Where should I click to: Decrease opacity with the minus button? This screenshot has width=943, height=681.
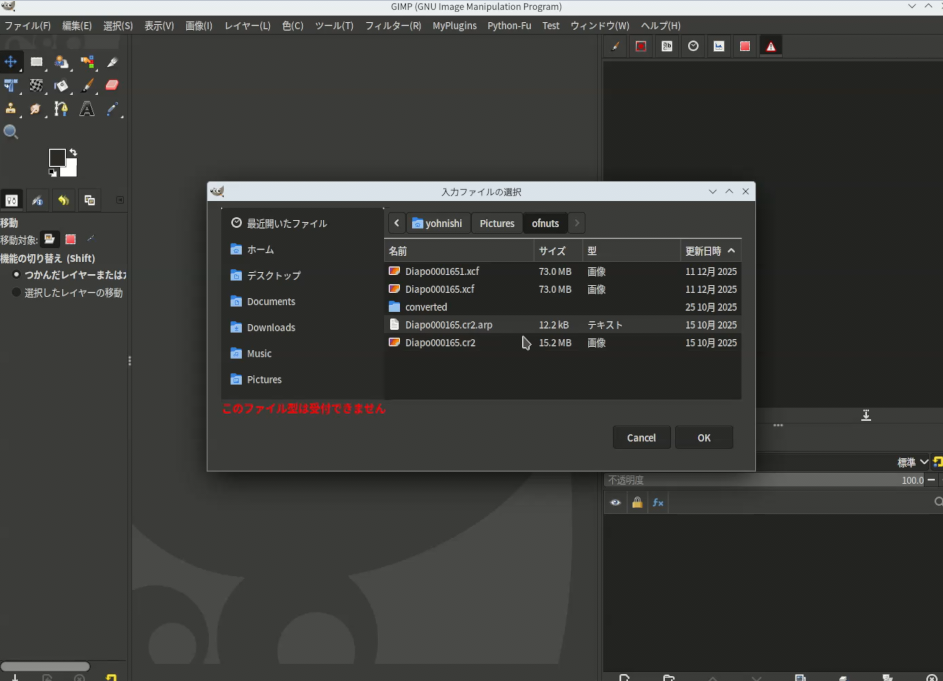coord(931,480)
